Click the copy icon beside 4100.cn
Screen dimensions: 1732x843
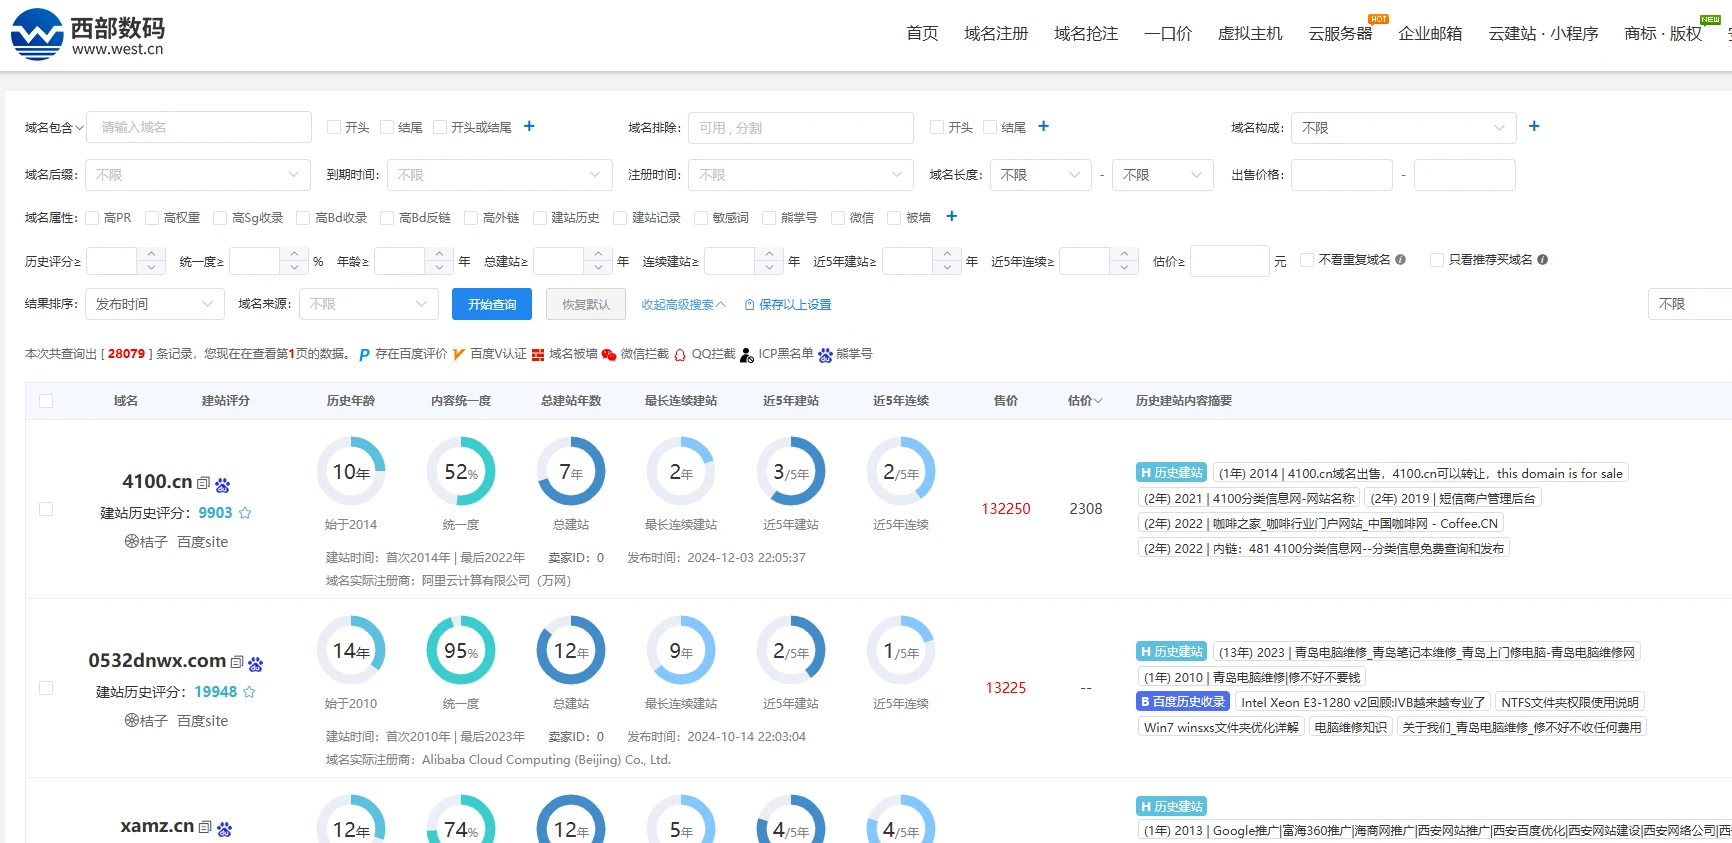(204, 483)
